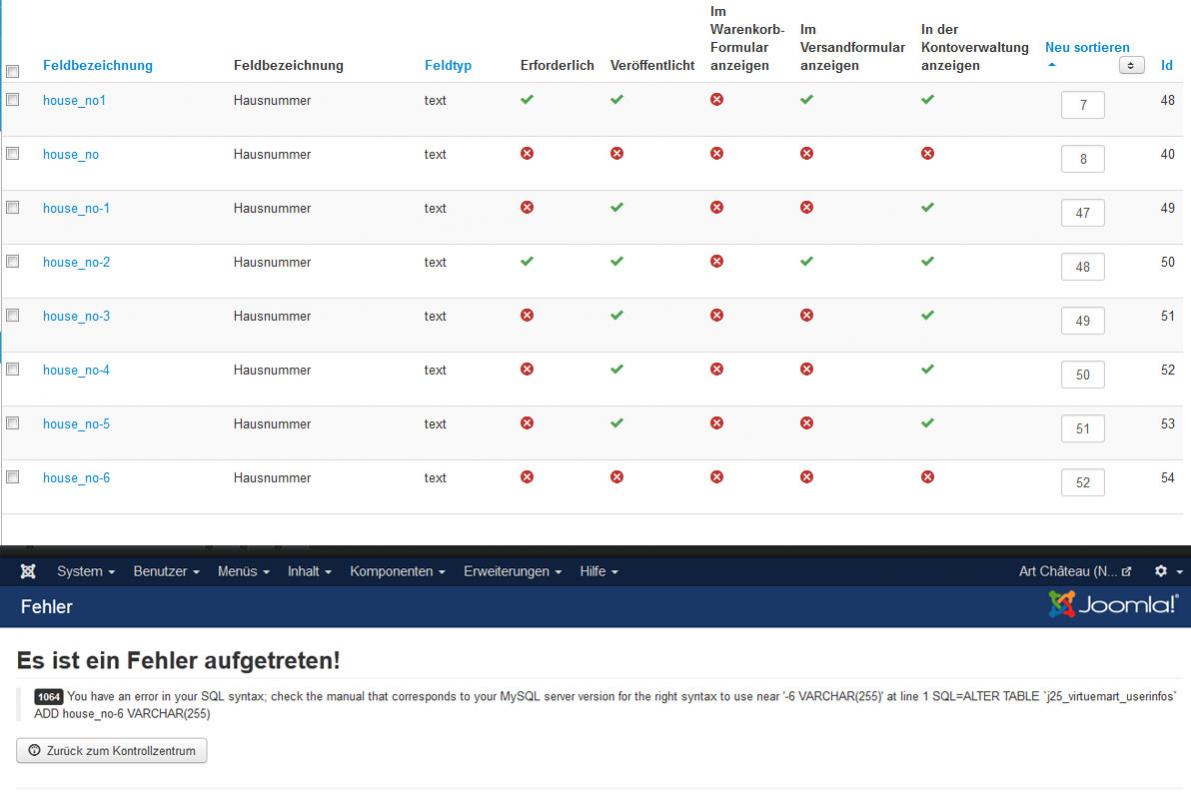Select checkbox for house_no1 row
Screen dimensions: 1191x810
13,100
